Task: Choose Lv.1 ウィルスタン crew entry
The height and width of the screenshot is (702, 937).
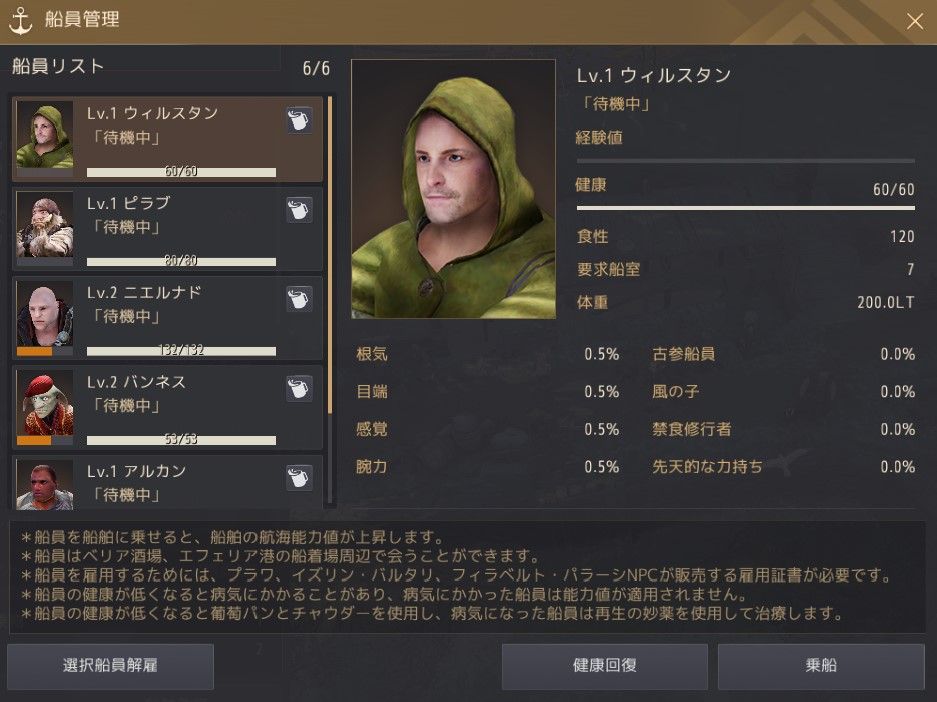Action: pos(167,139)
